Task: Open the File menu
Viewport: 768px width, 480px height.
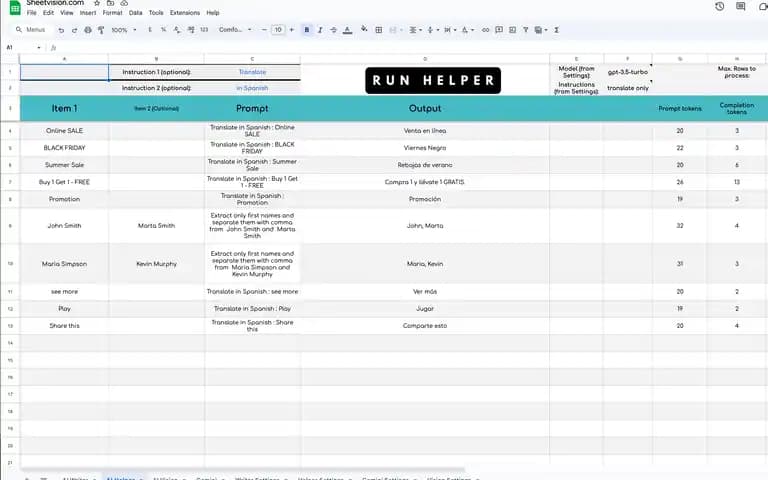Action: pos(31,13)
